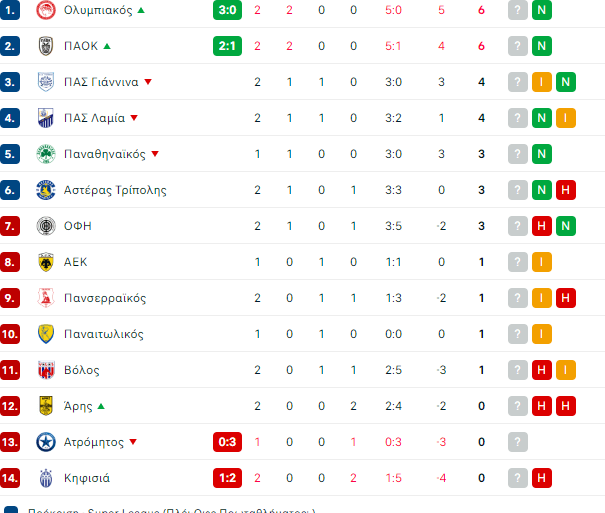The width and height of the screenshot is (605, 513).
Task: Click Κηφισιά red 1:2 score badge
Action: click(x=228, y=478)
